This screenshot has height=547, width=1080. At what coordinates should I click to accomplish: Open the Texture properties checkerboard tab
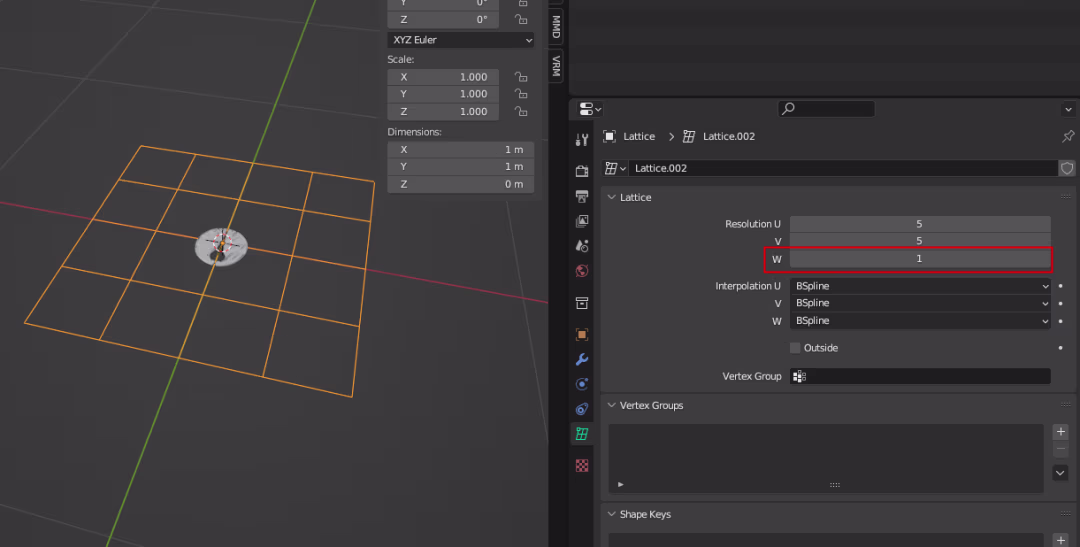click(582, 466)
